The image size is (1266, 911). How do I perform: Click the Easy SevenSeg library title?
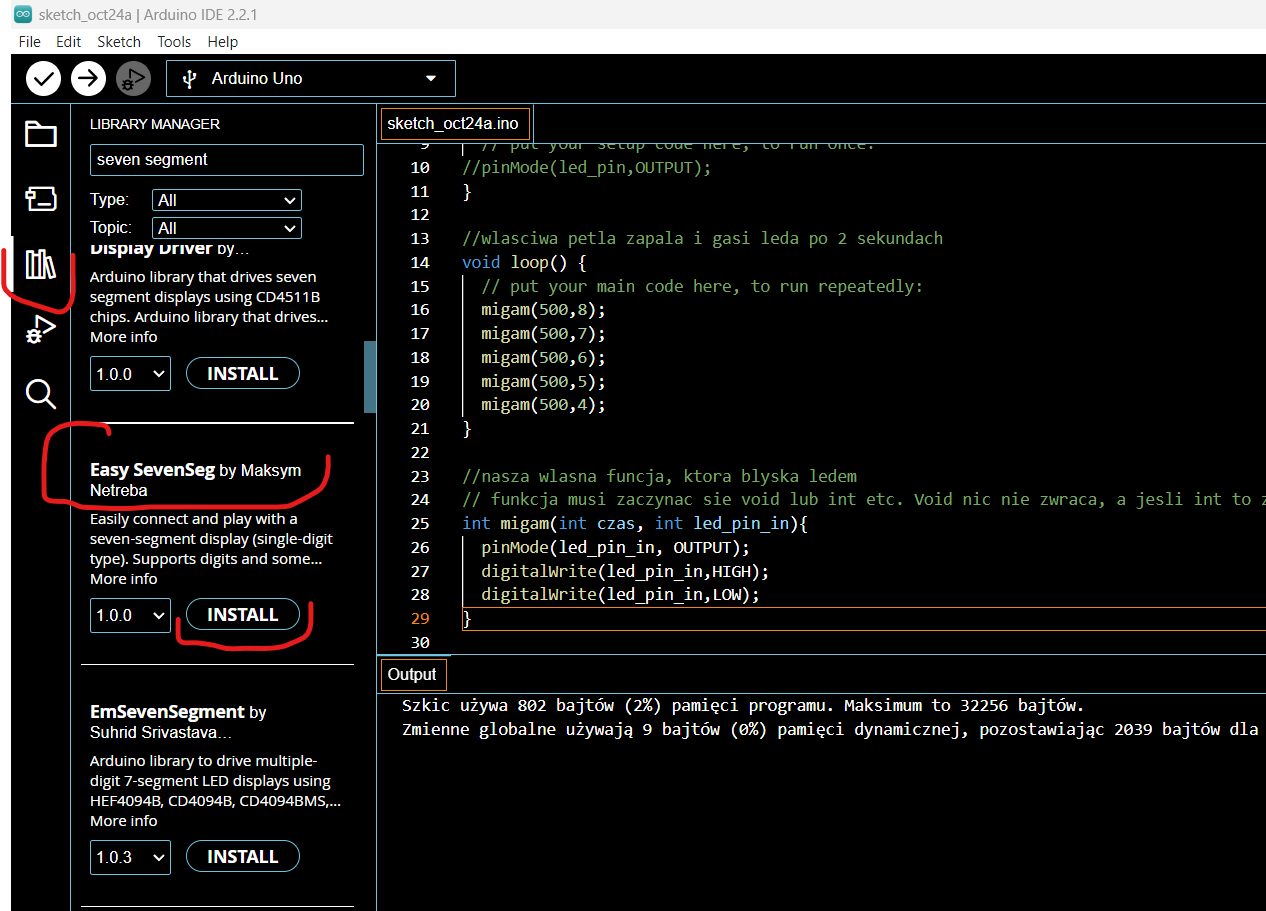153,470
